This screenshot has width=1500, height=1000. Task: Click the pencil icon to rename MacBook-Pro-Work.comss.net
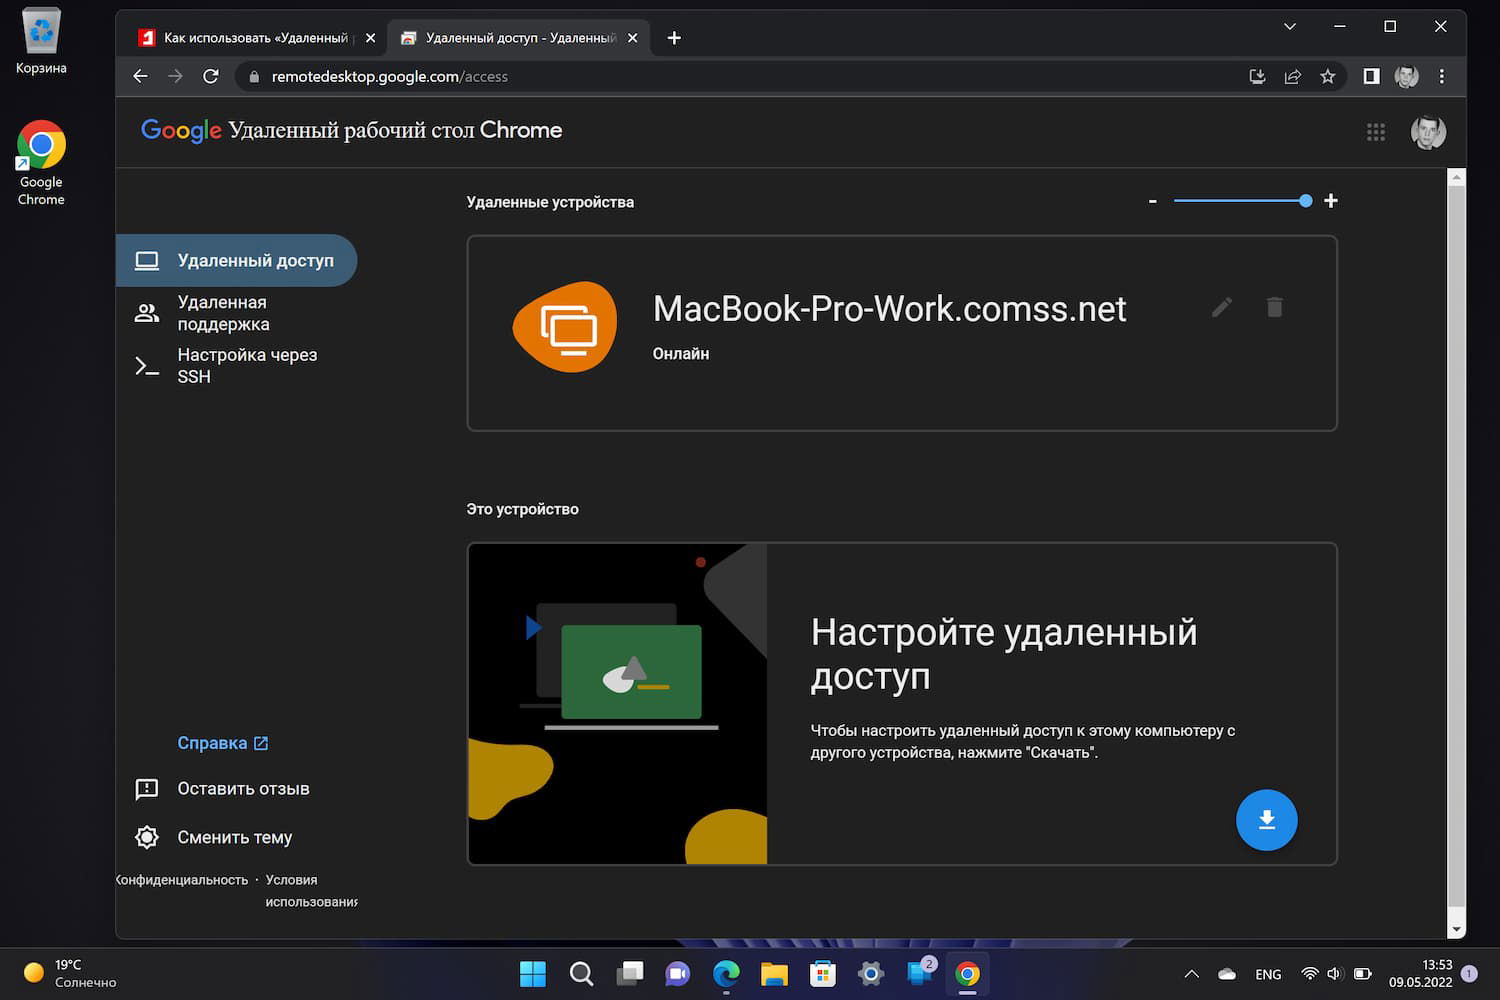1221,308
